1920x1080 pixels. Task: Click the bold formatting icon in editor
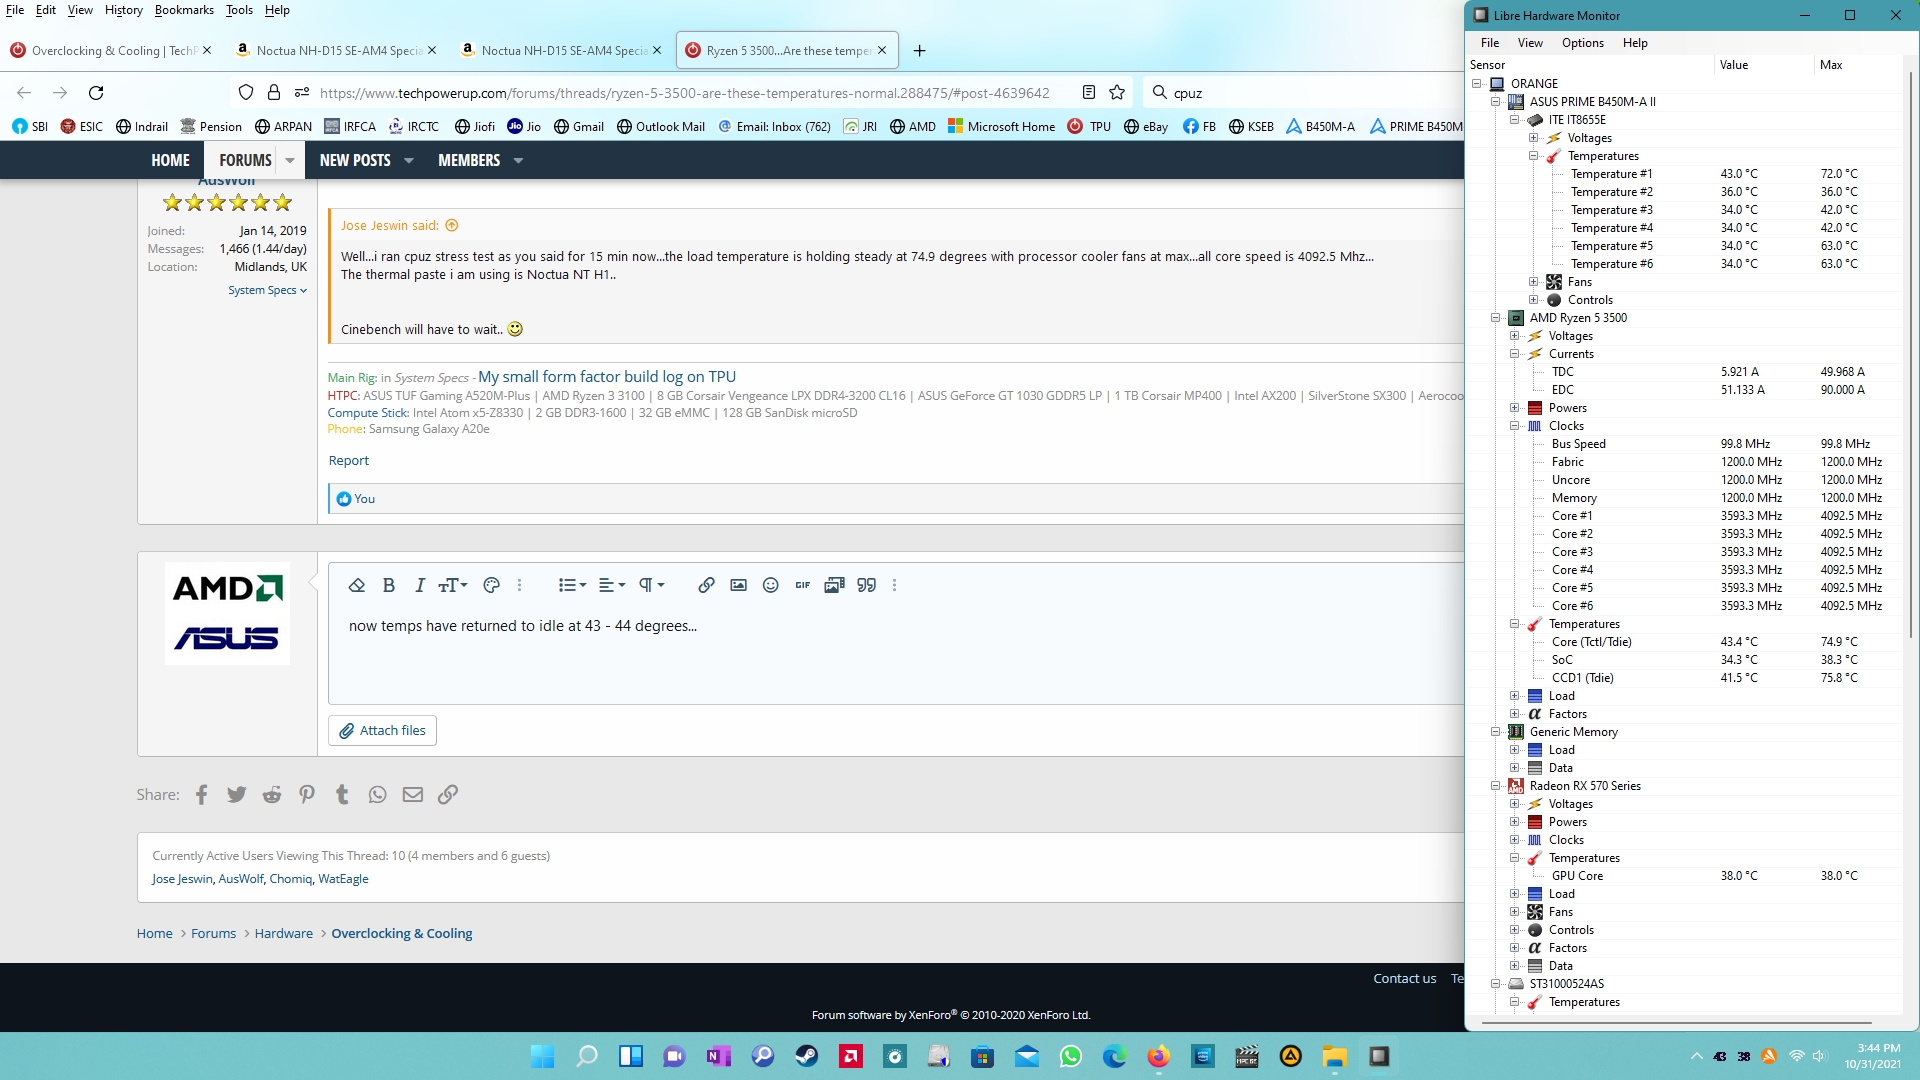tap(389, 585)
